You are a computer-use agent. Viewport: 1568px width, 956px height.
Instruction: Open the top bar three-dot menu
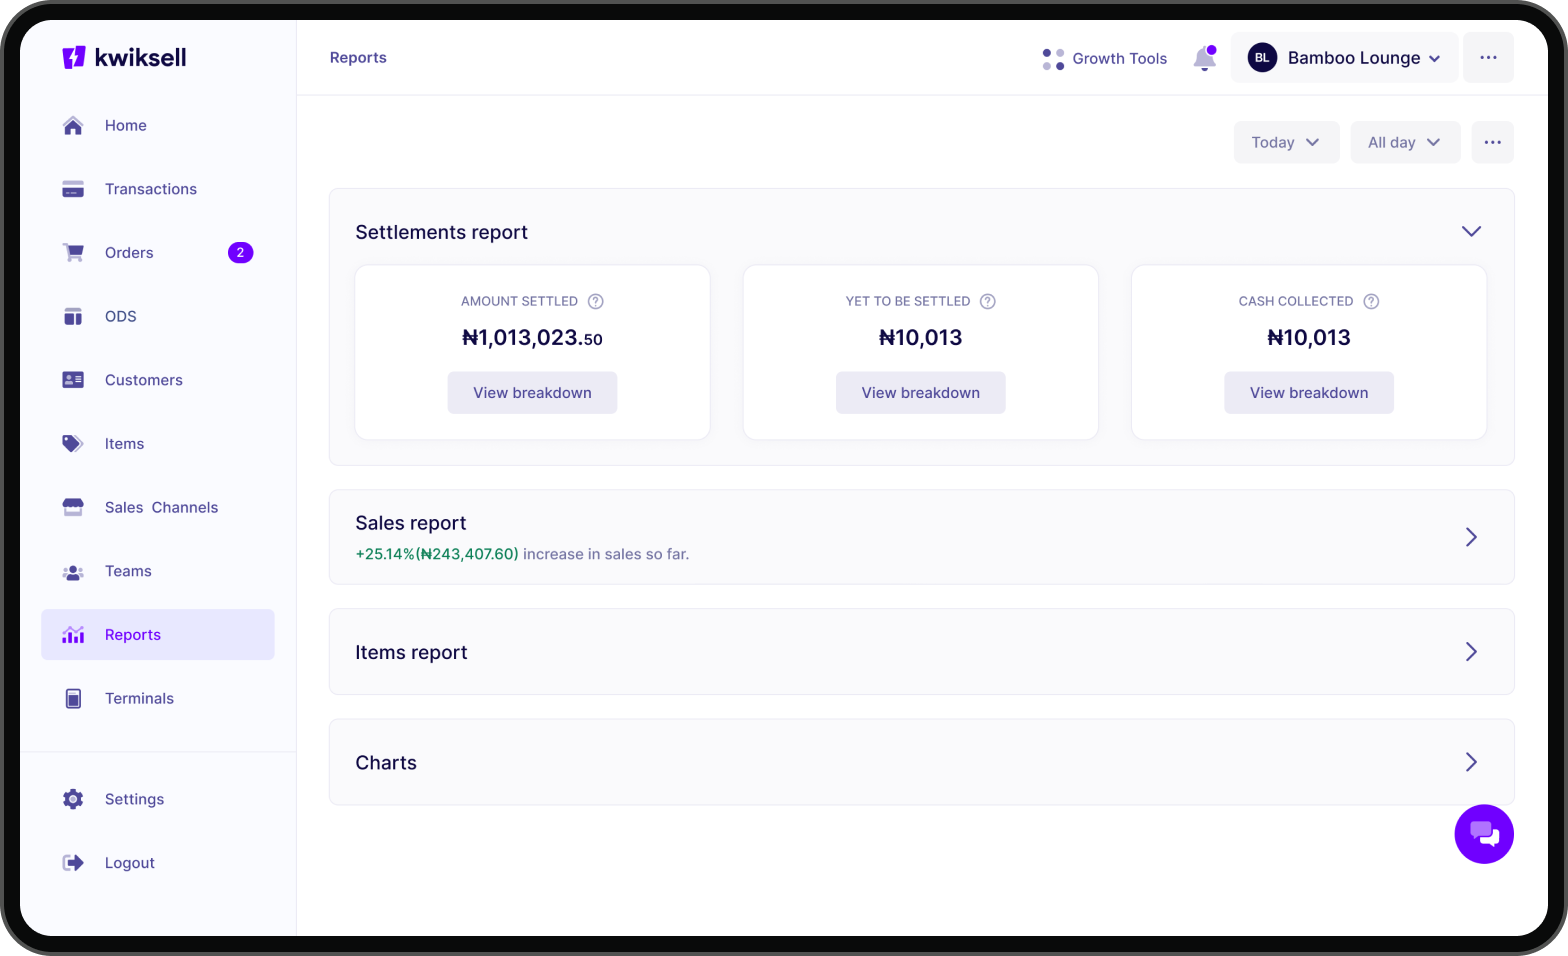click(x=1488, y=58)
